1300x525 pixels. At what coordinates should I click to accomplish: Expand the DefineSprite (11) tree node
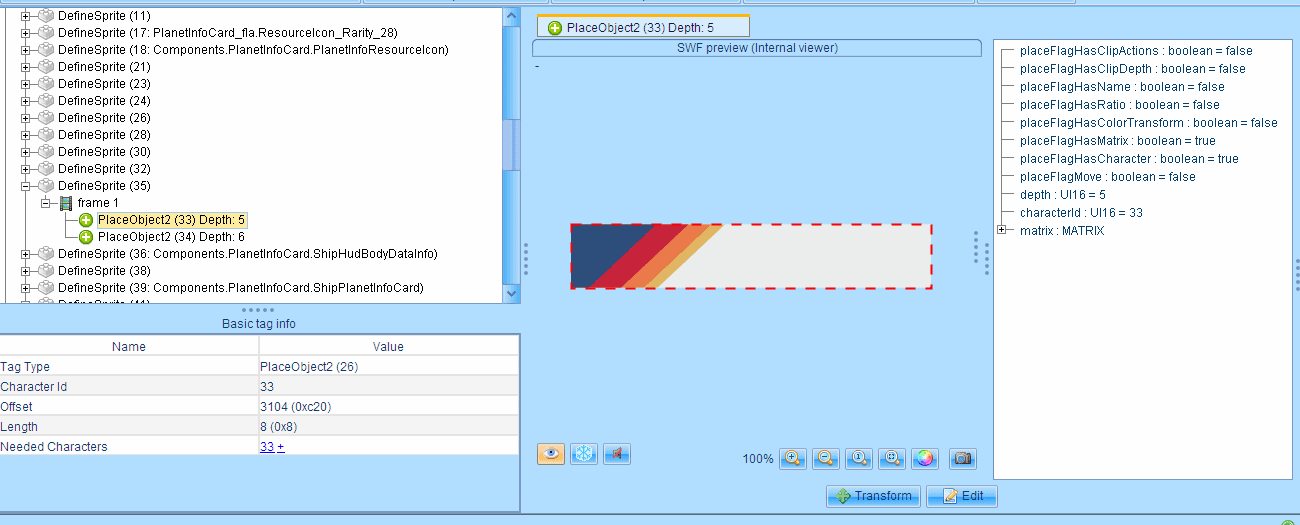tap(26, 16)
